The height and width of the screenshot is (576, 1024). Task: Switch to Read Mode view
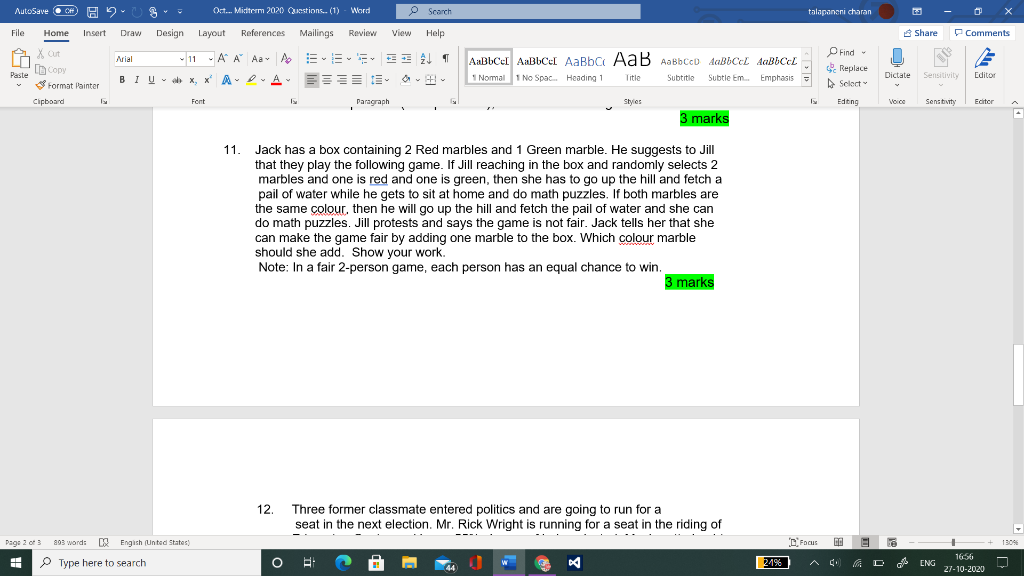pos(839,542)
